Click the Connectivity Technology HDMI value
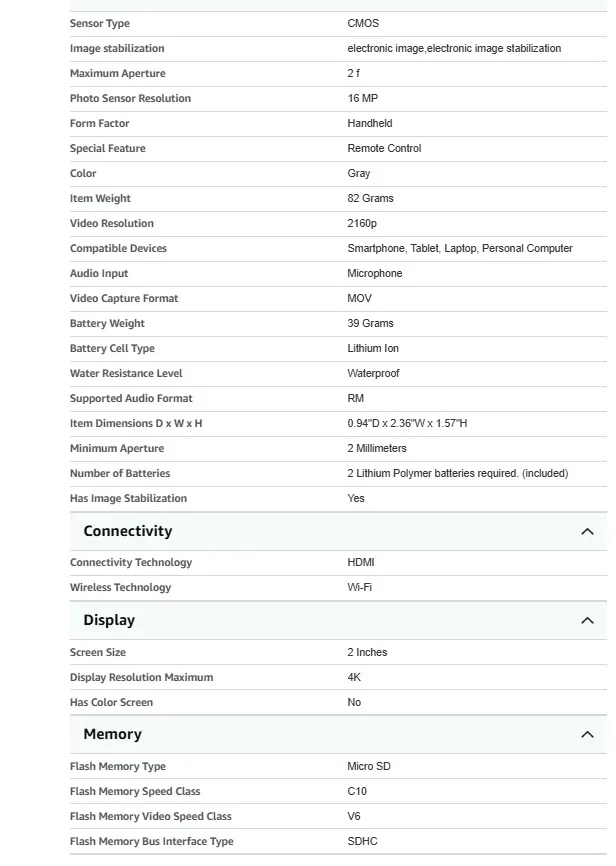 click(x=361, y=562)
